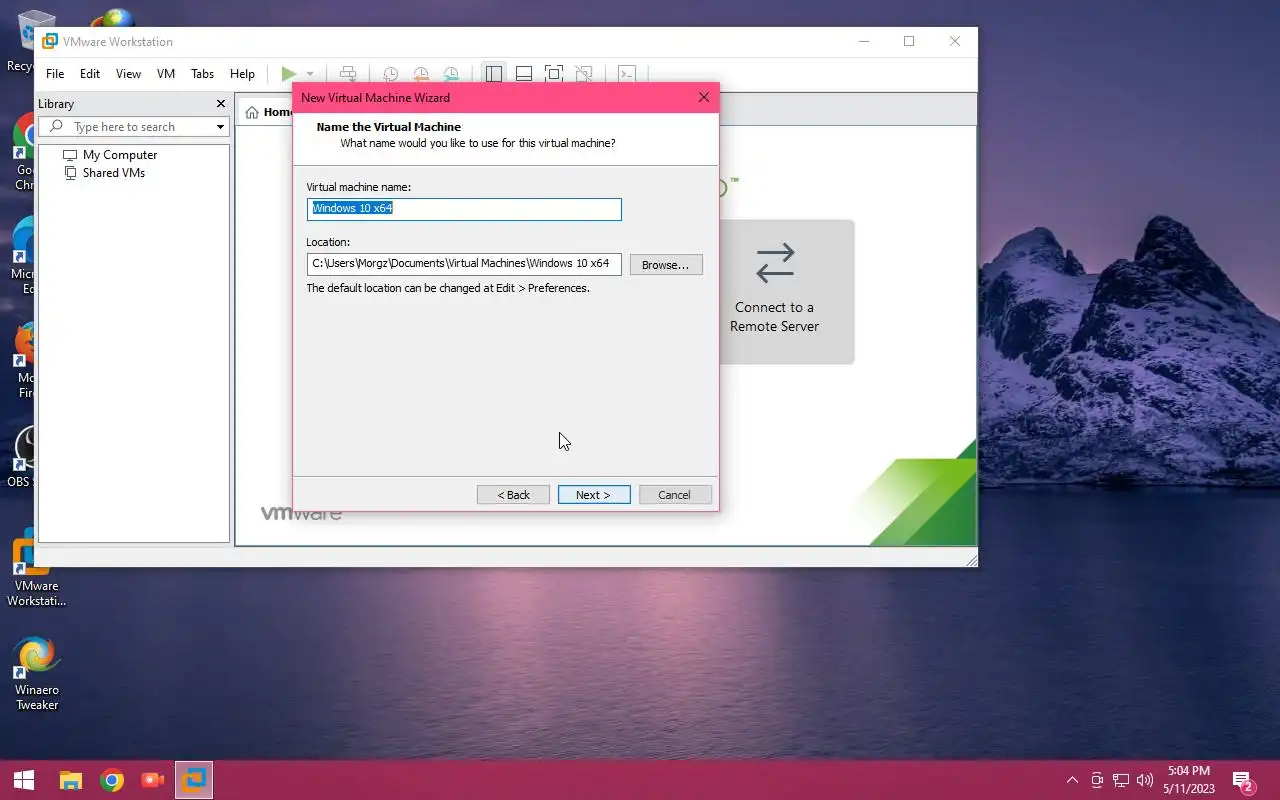Click the screen recorder taskbar icon
This screenshot has width=1280, height=800.
tap(153, 780)
